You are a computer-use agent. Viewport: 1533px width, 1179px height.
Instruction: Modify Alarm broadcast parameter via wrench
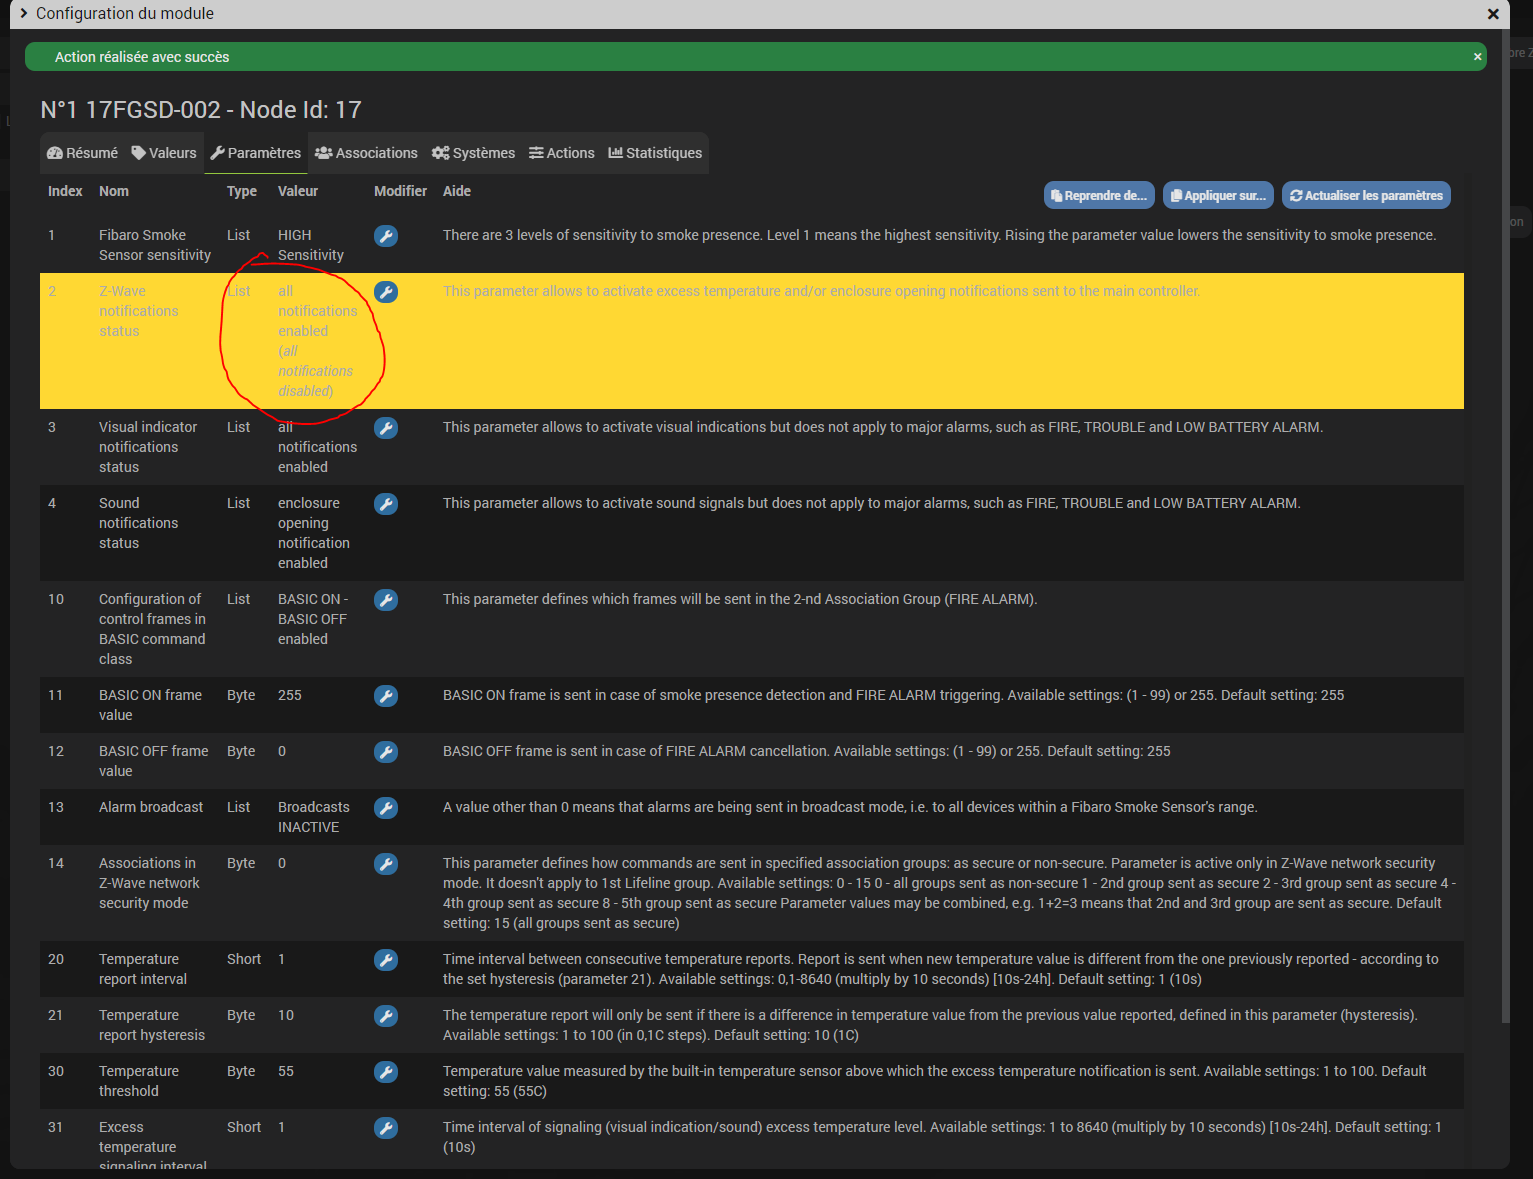tap(385, 808)
